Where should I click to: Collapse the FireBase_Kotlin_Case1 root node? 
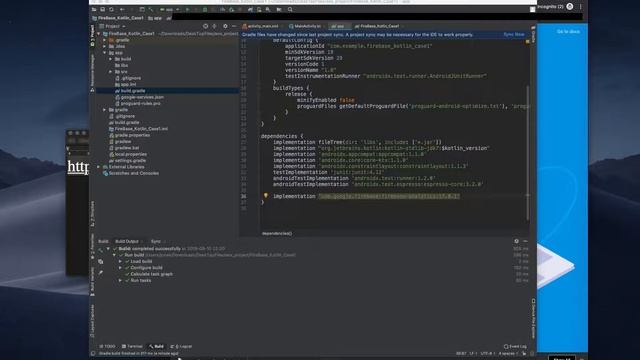point(99,34)
